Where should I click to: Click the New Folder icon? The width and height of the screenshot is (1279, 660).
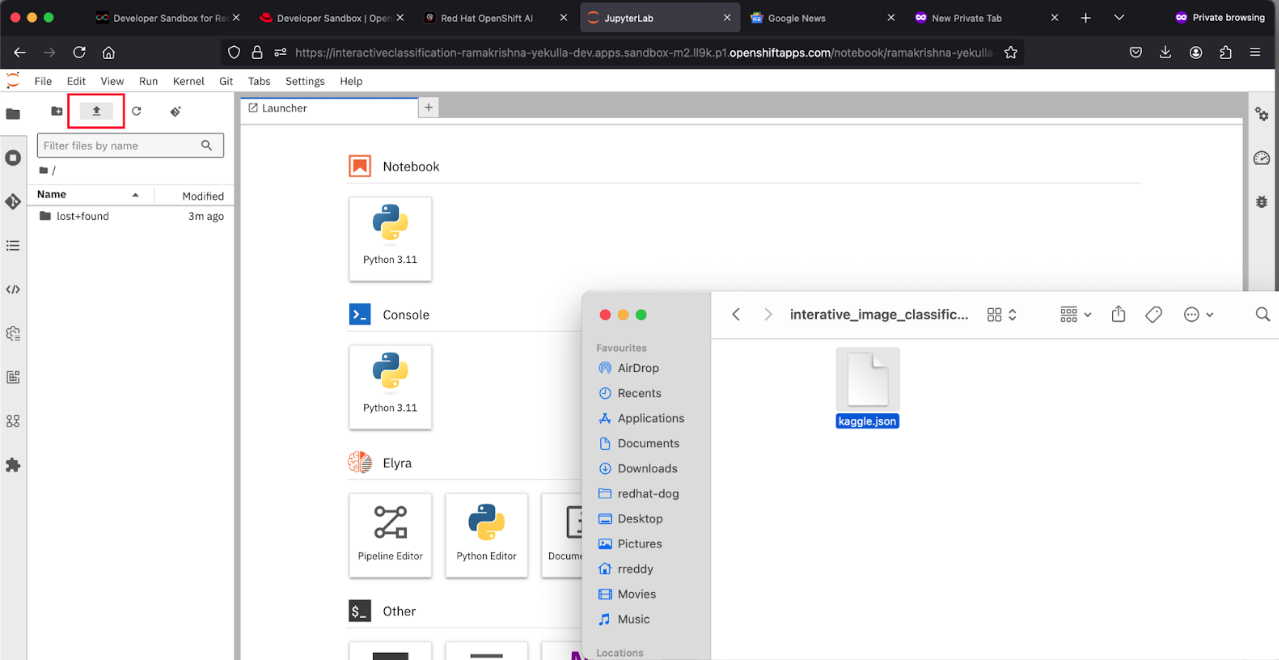(x=57, y=111)
